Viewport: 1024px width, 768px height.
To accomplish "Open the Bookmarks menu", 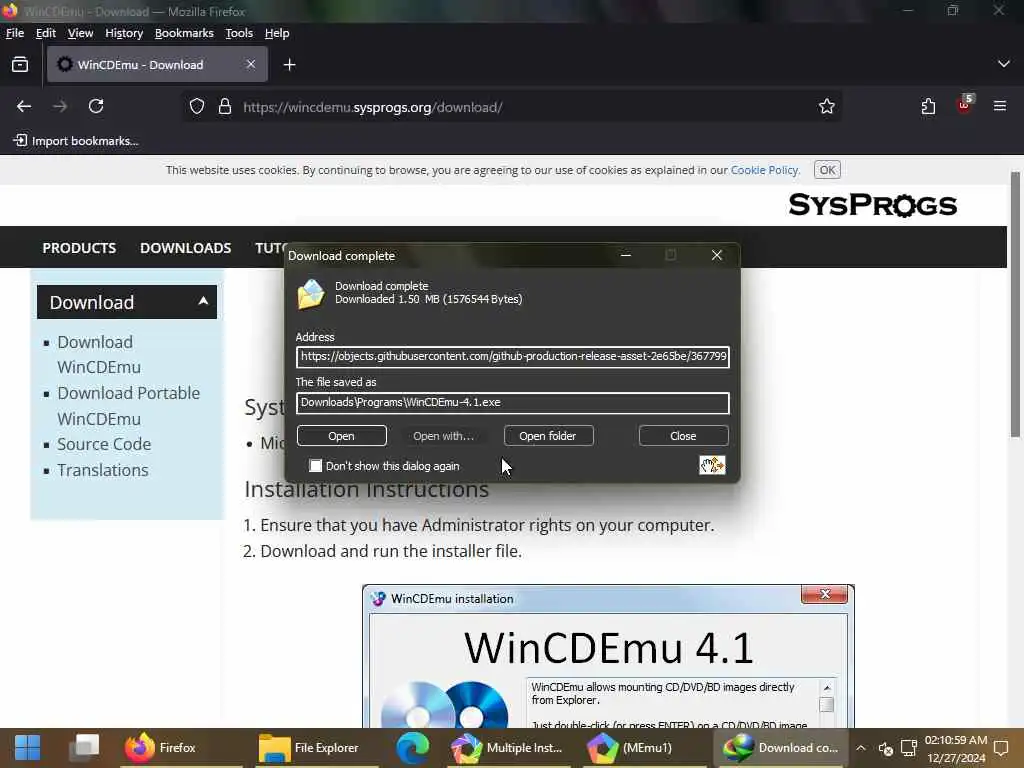I will 184,33.
